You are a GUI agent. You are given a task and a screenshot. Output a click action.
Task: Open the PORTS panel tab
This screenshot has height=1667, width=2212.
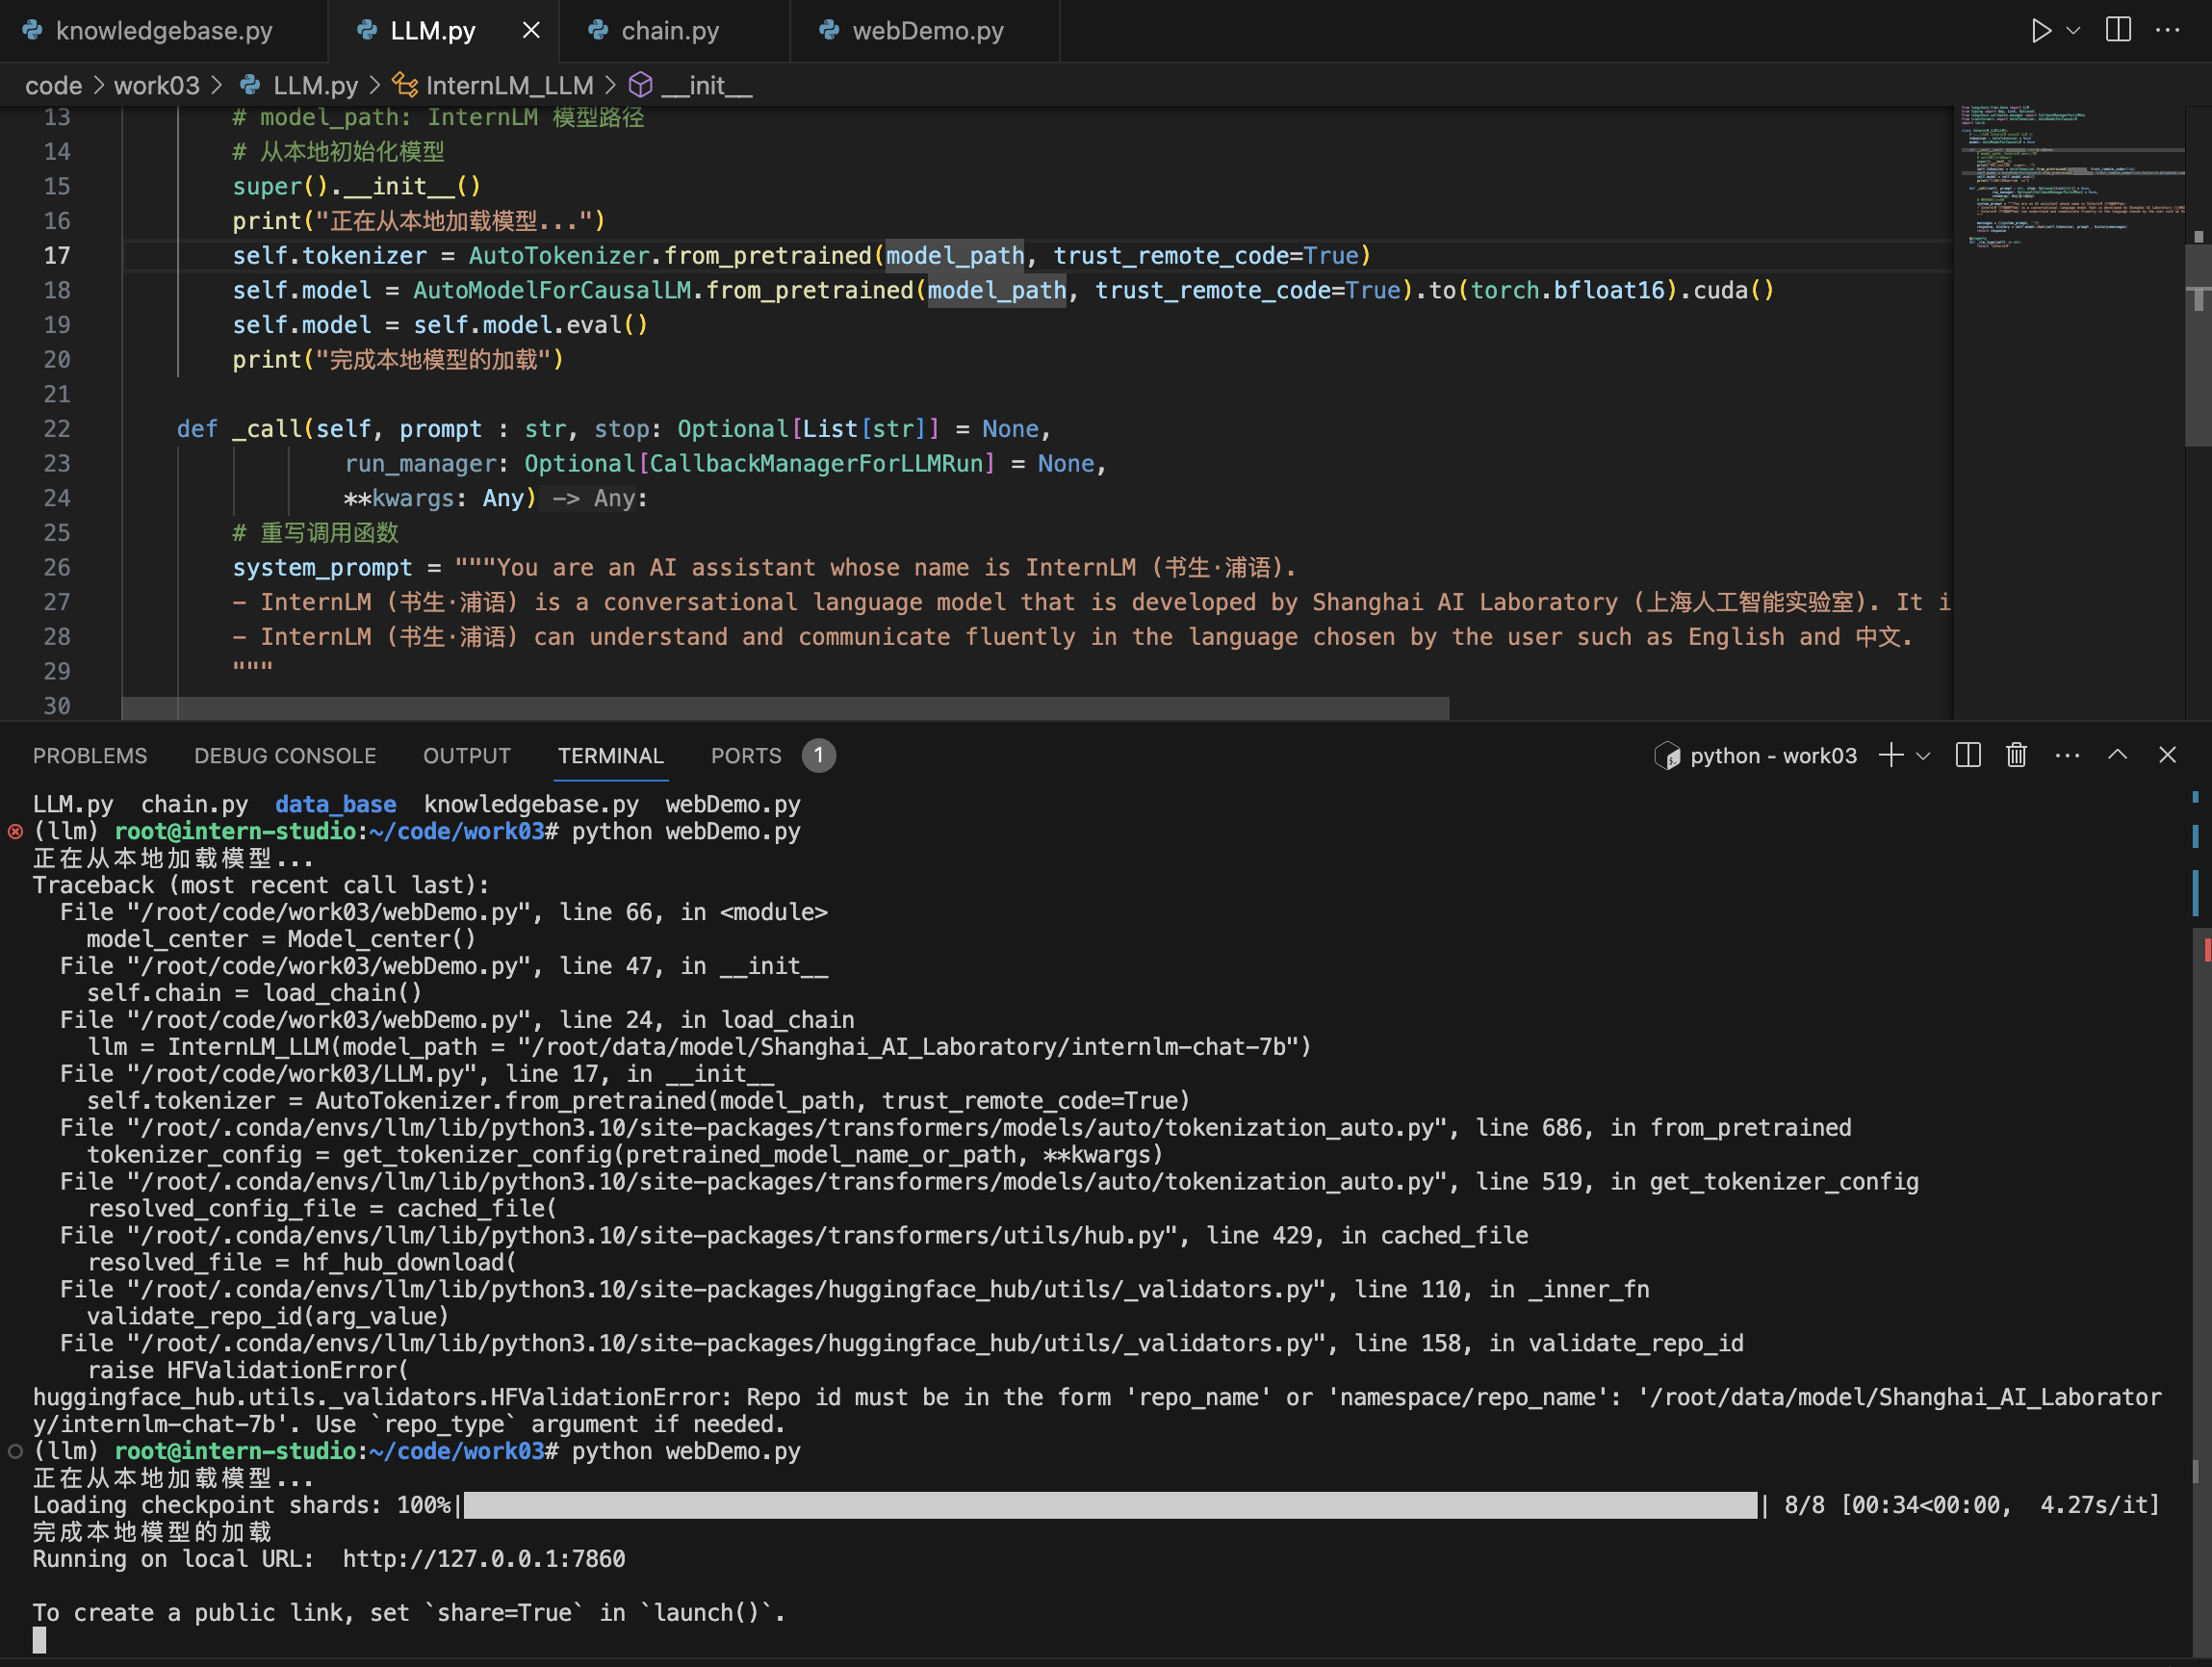point(746,755)
